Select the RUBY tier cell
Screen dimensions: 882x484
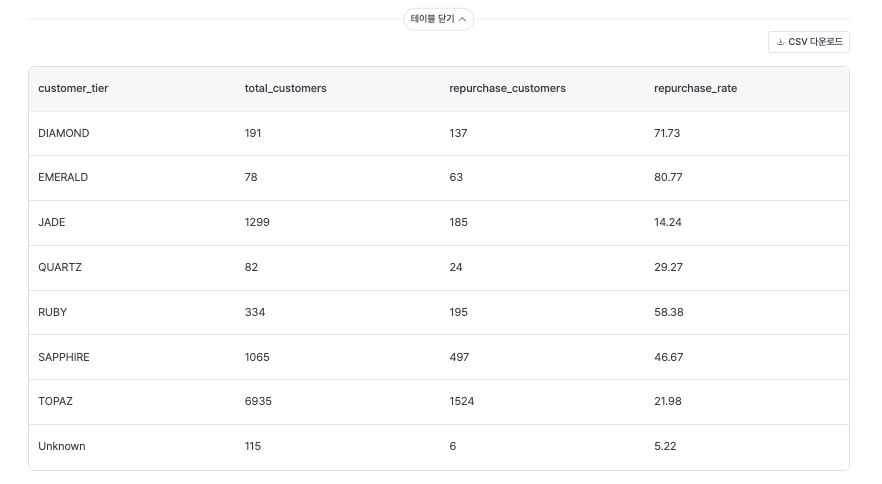53,312
